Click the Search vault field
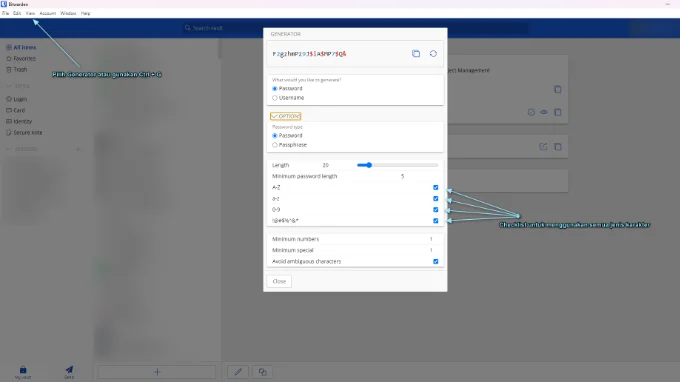This screenshot has height=382, width=680. click(356, 28)
